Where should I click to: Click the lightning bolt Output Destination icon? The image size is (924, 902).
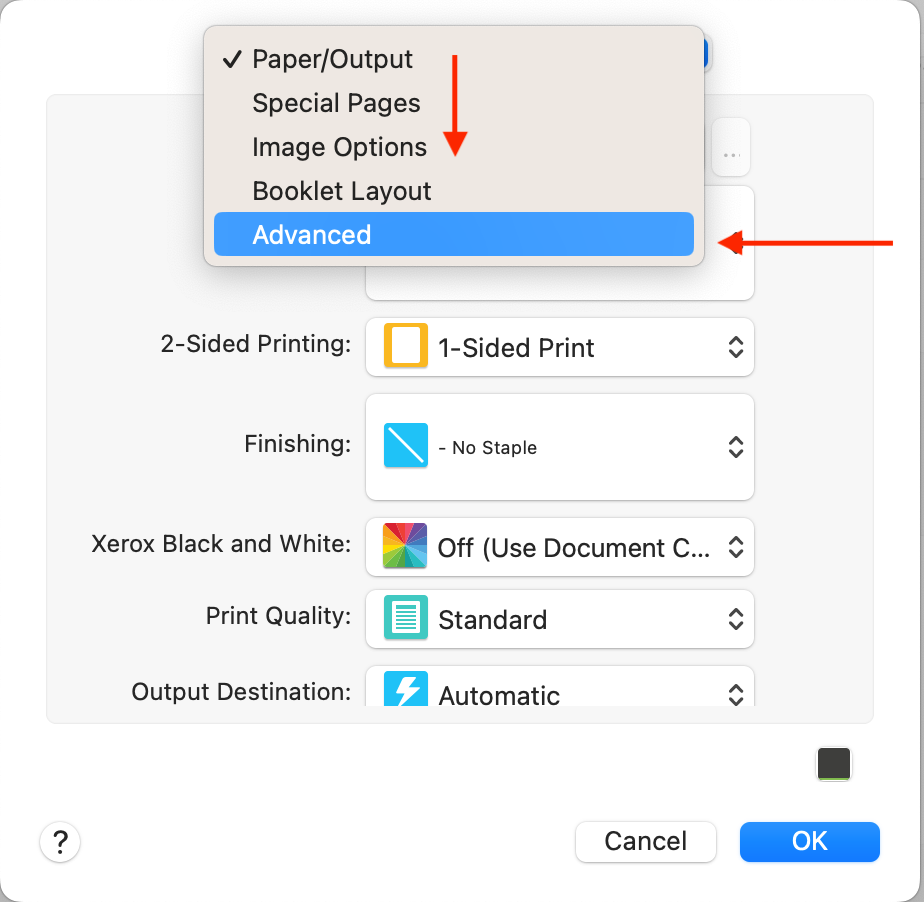(x=404, y=690)
